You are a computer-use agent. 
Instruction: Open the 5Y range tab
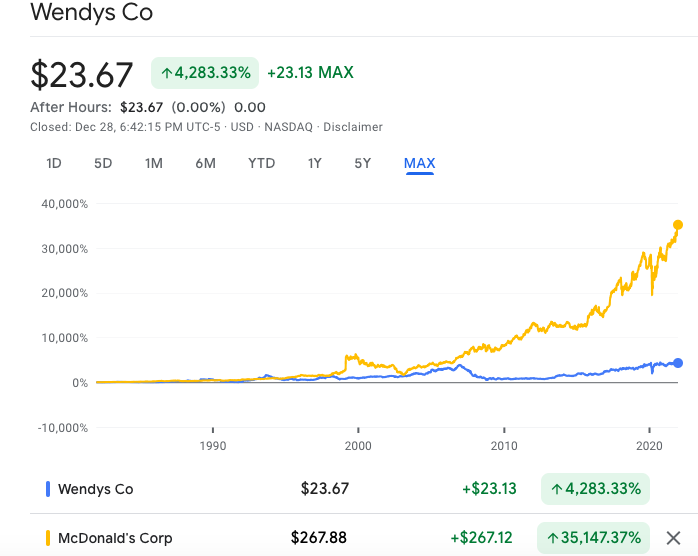362,163
